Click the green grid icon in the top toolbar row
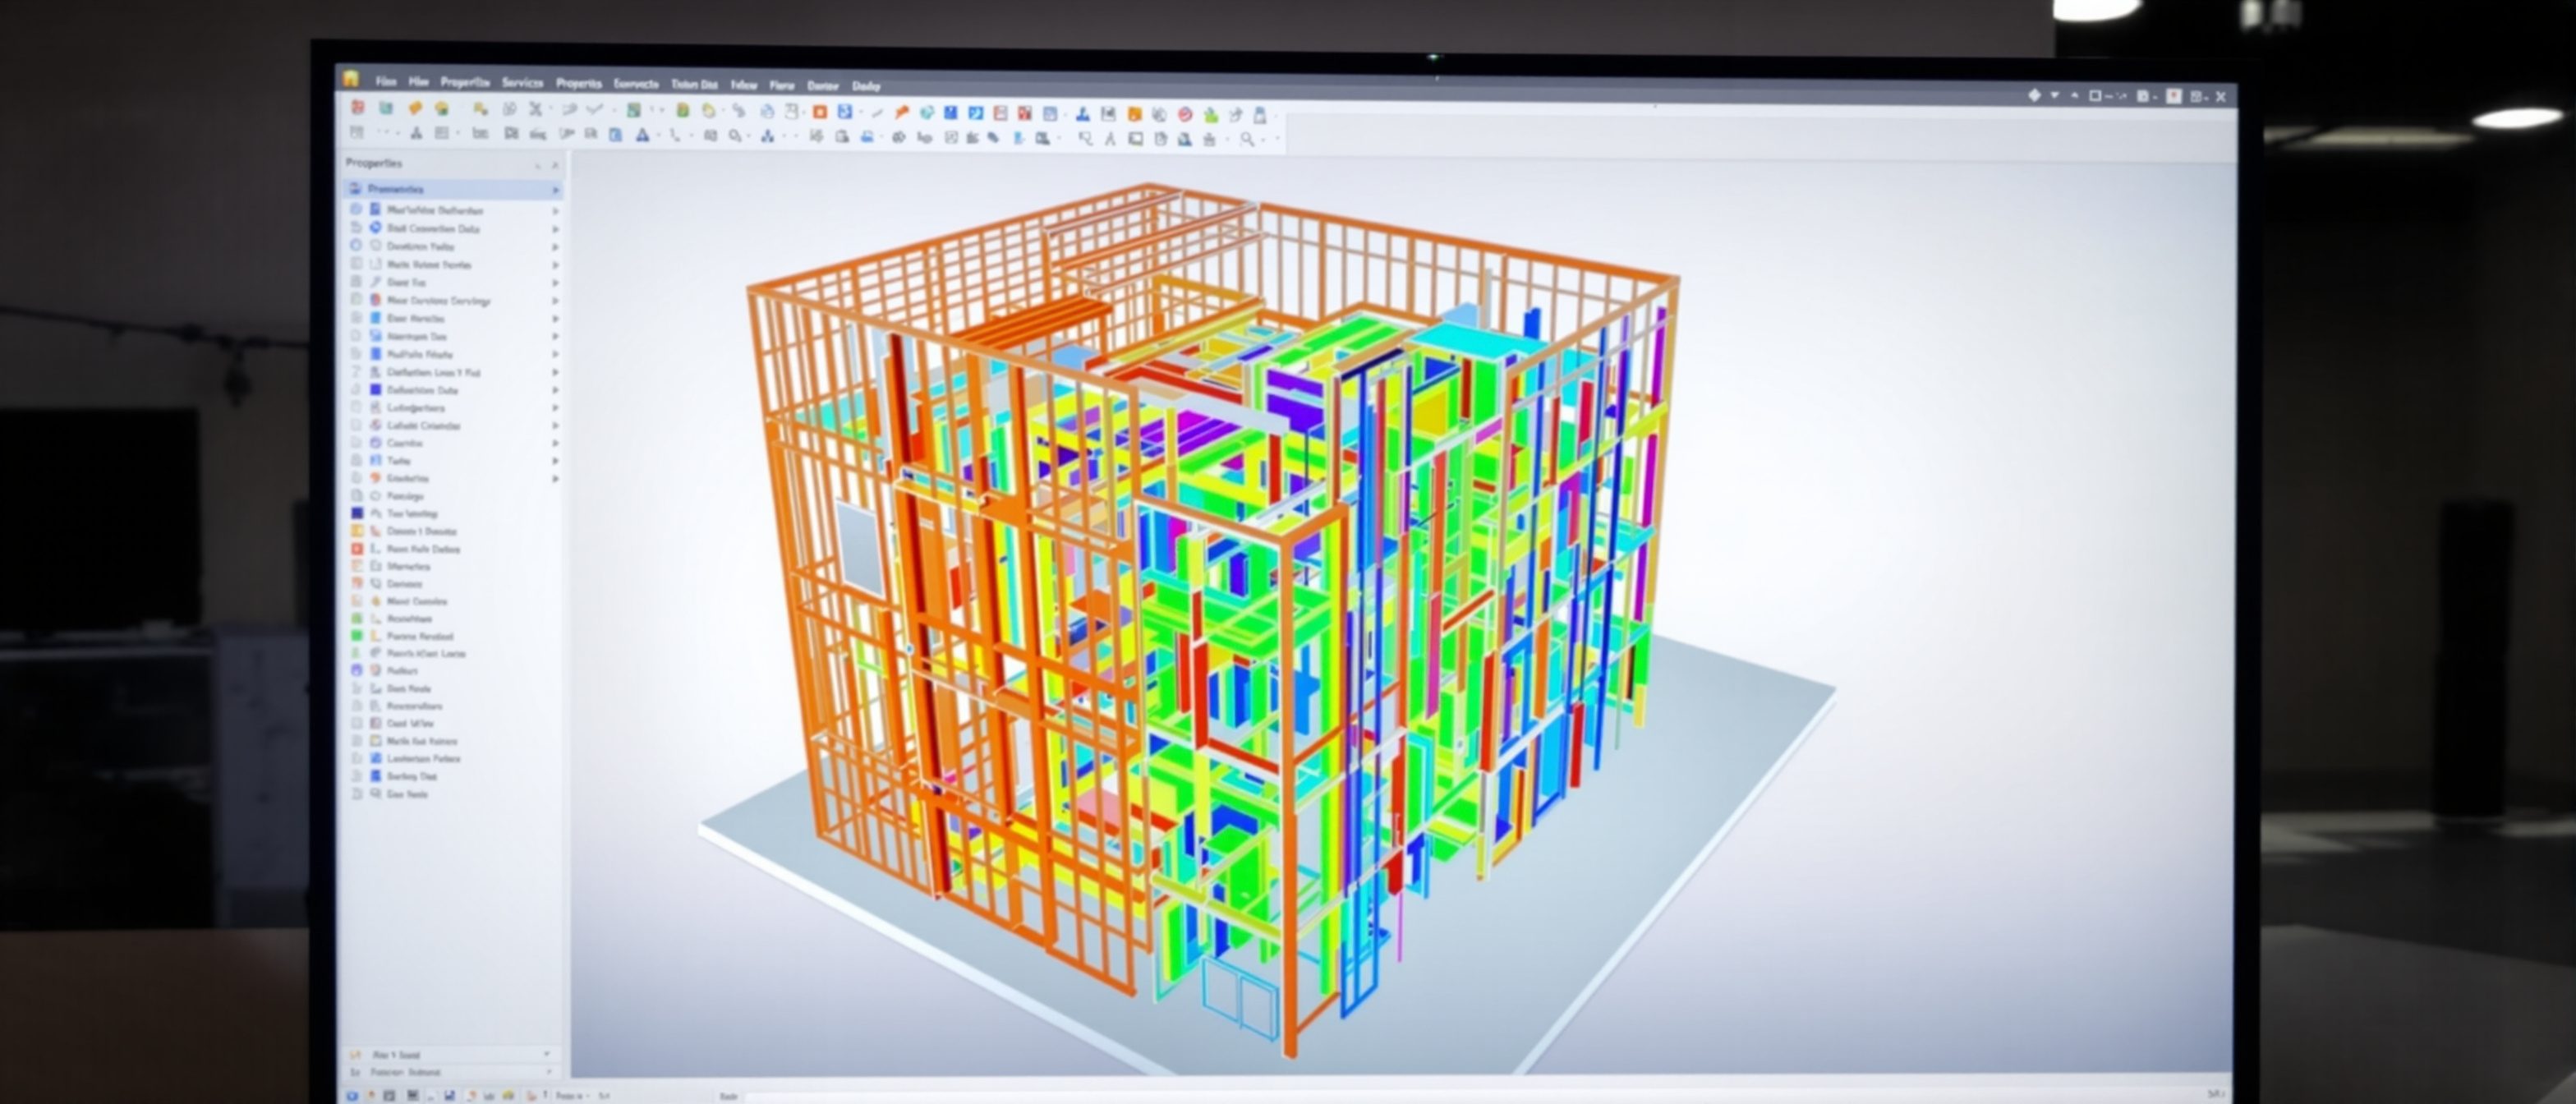 pos(634,110)
